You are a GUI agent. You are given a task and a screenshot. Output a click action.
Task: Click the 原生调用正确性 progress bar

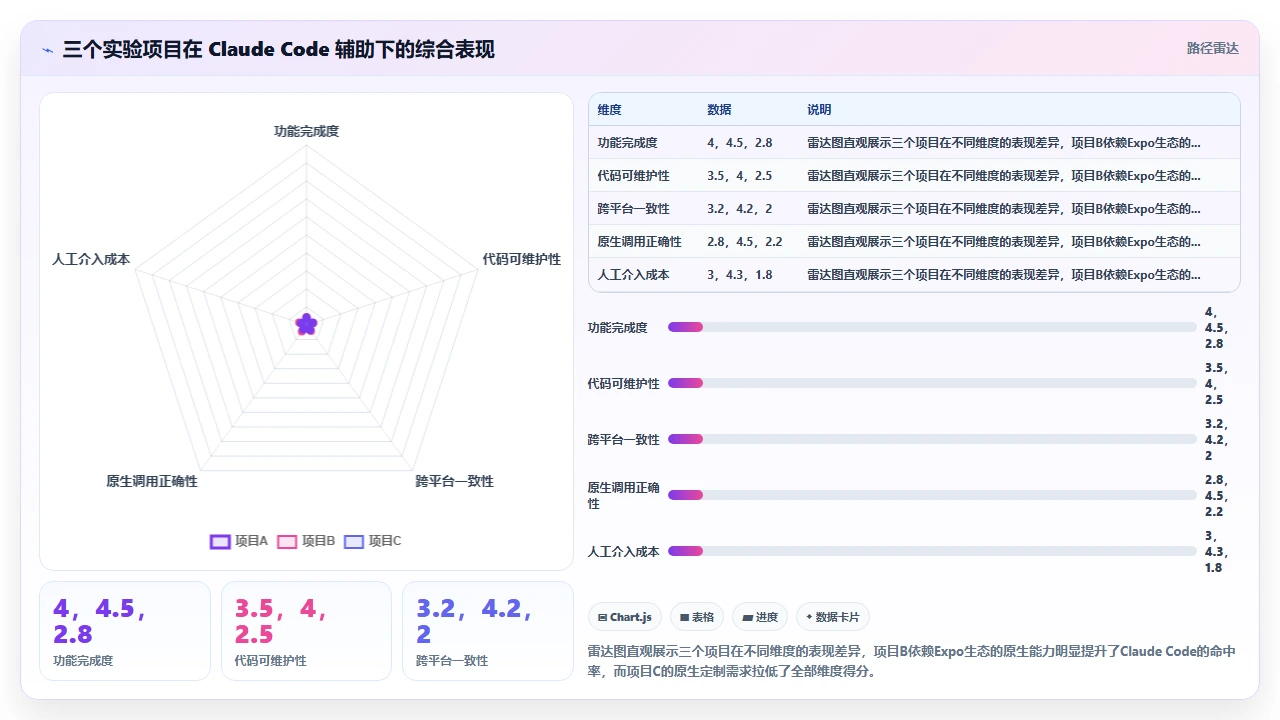click(932, 495)
